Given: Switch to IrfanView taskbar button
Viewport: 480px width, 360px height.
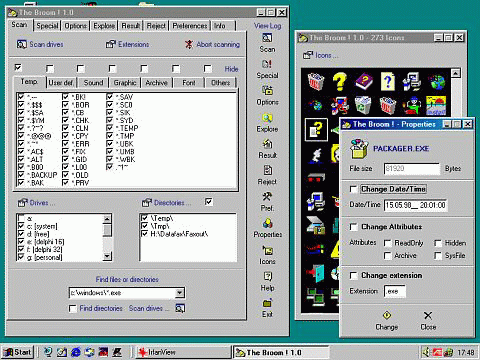Looking at the screenshot, I should pos(184,352).
